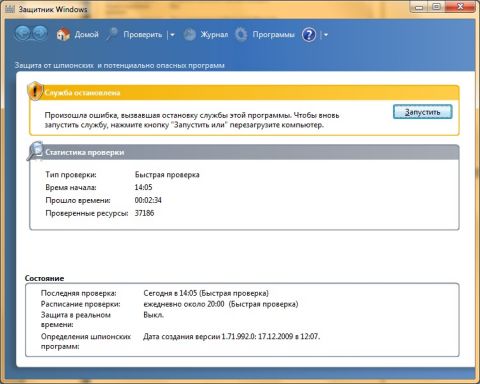Select checked resources value 37186
The width and height of the screenshot is (480, 384).
[144, 213]
